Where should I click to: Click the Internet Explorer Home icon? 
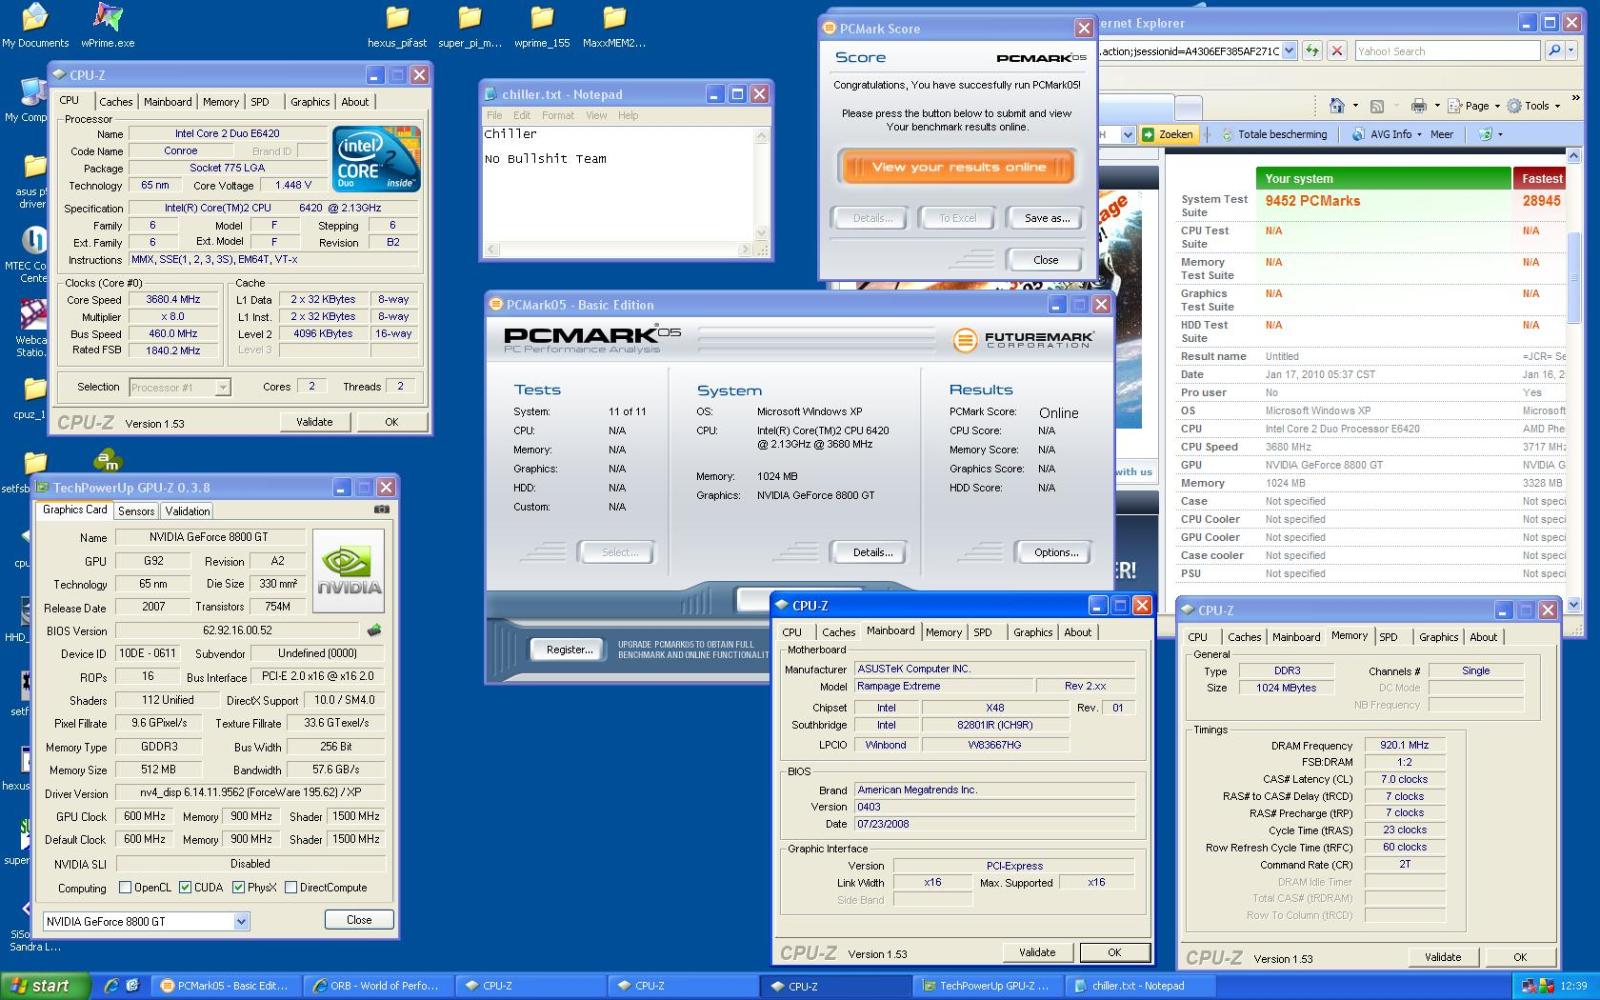coord(1337,105)
